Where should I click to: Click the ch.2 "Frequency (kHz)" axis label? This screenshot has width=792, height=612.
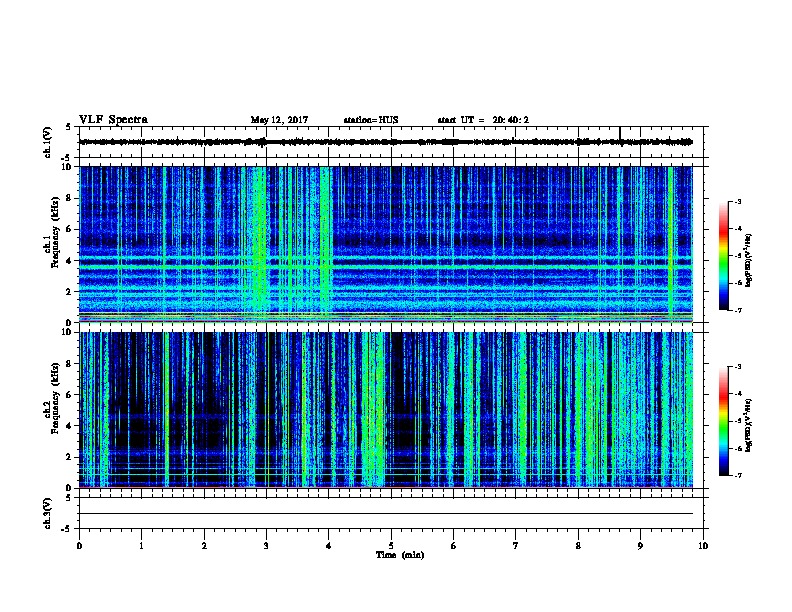point(55,398)
